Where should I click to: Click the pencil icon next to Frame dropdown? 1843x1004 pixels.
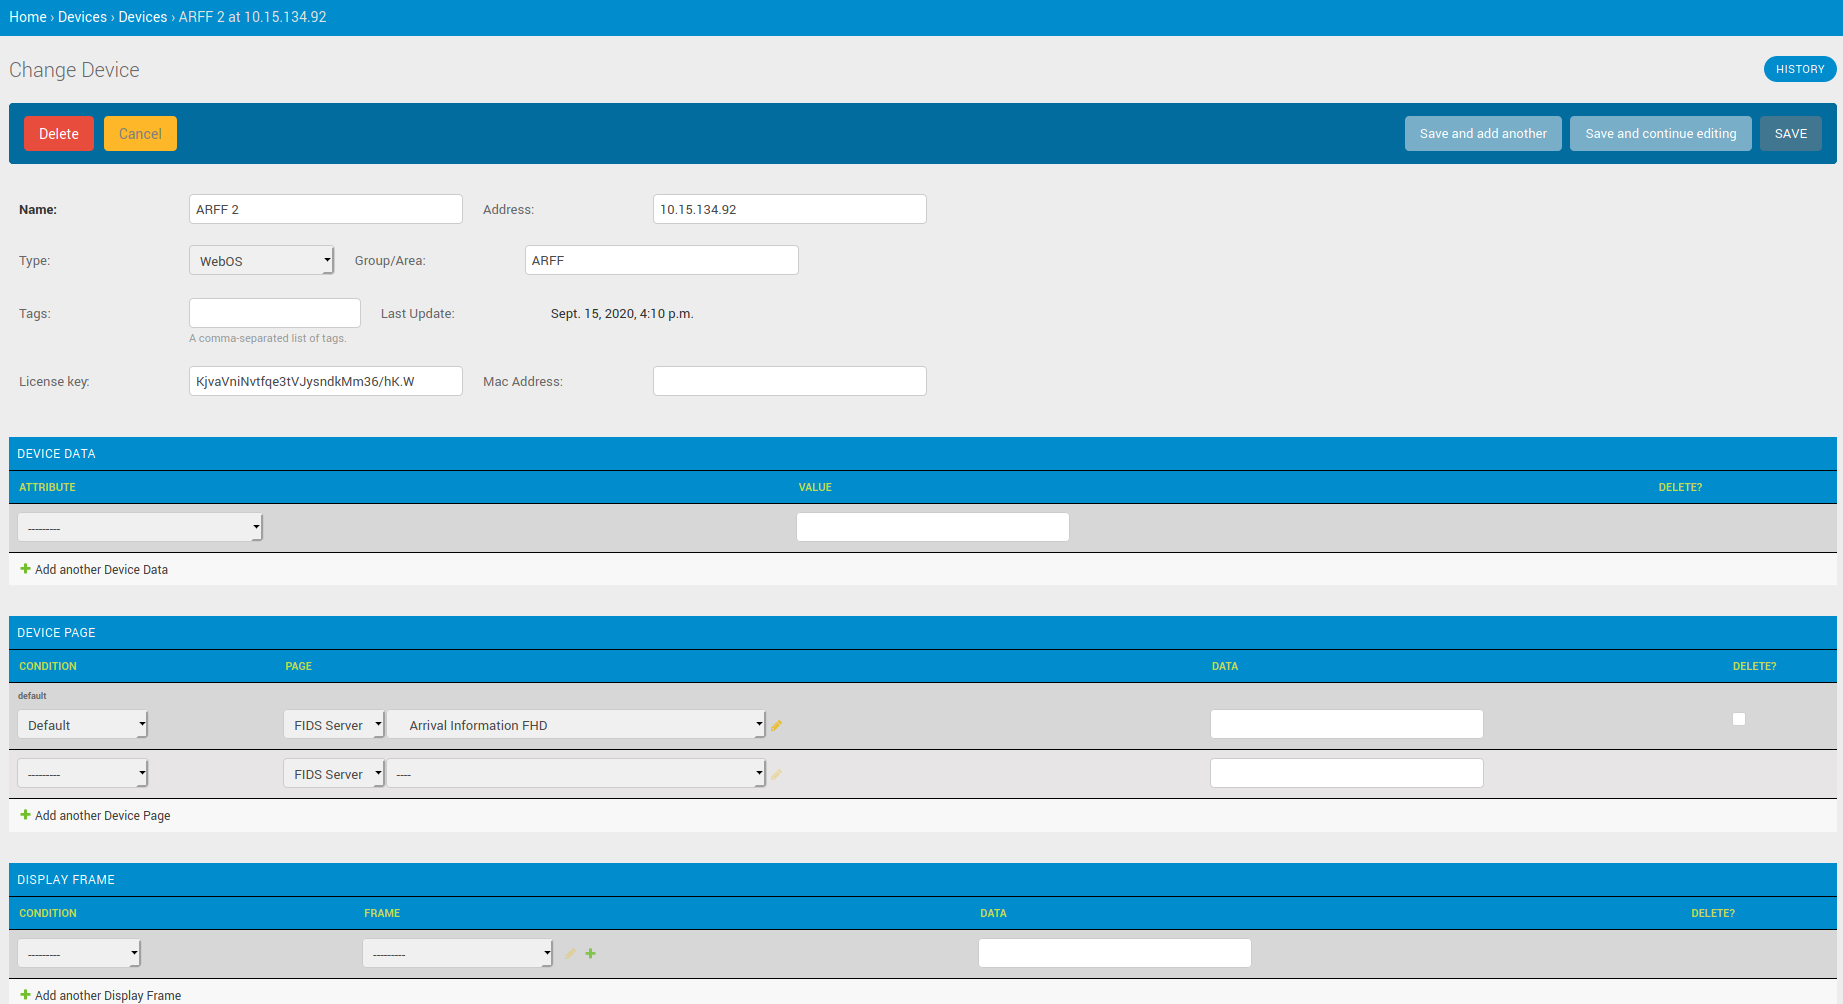point(570,954)
